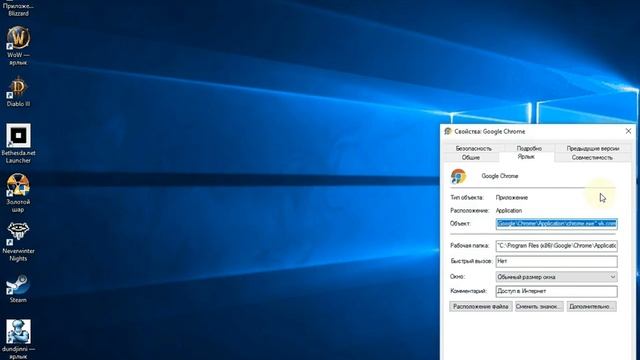
Task: Close the Chrome properties dialog
Action: click(x=628, y=131)
